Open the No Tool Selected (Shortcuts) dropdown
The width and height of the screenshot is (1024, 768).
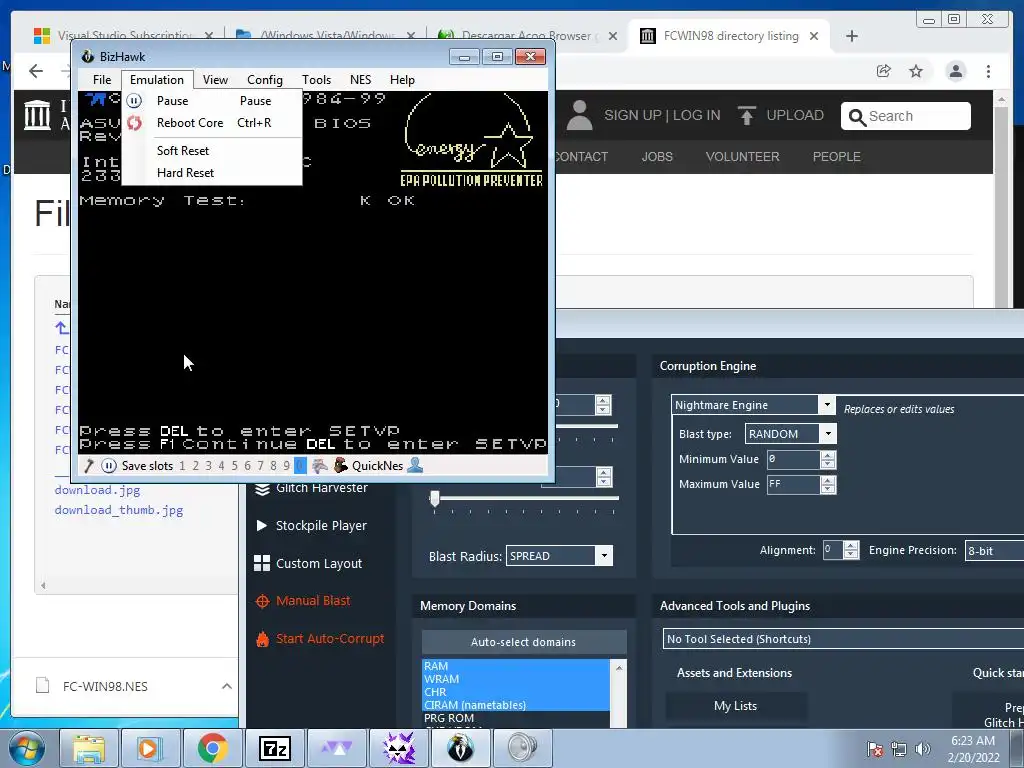click(x=843, y=639)
